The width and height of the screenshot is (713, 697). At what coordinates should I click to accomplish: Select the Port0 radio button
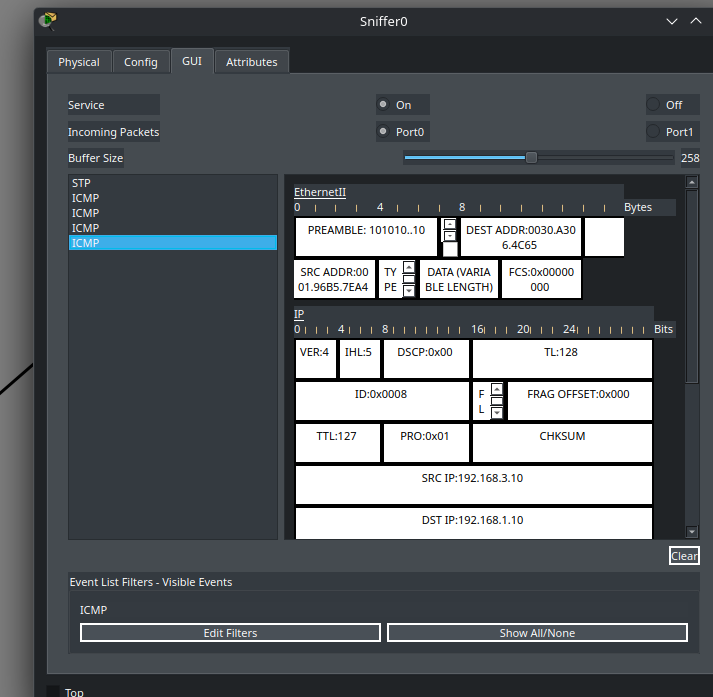(x=384, y=132)
